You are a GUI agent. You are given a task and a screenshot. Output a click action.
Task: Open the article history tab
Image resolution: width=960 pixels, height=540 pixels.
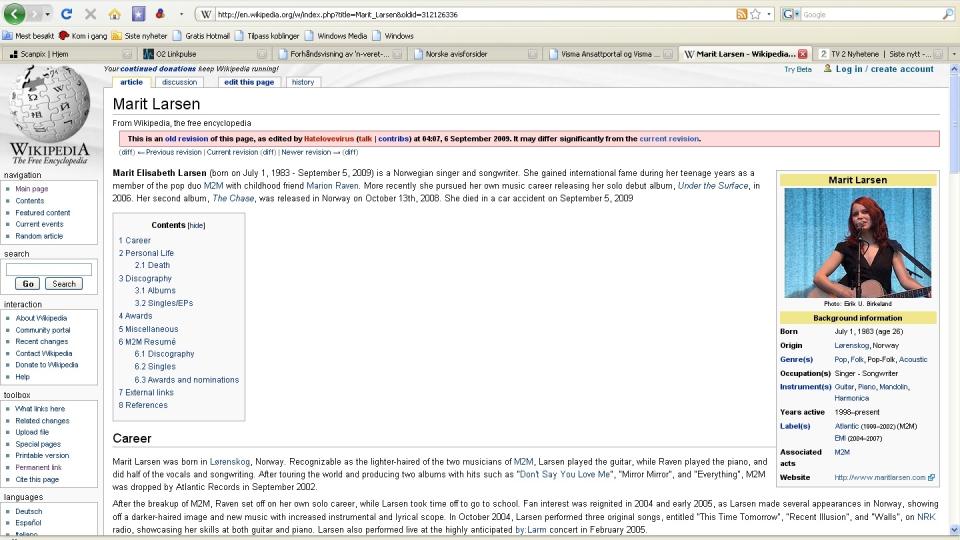coord(302,82)
